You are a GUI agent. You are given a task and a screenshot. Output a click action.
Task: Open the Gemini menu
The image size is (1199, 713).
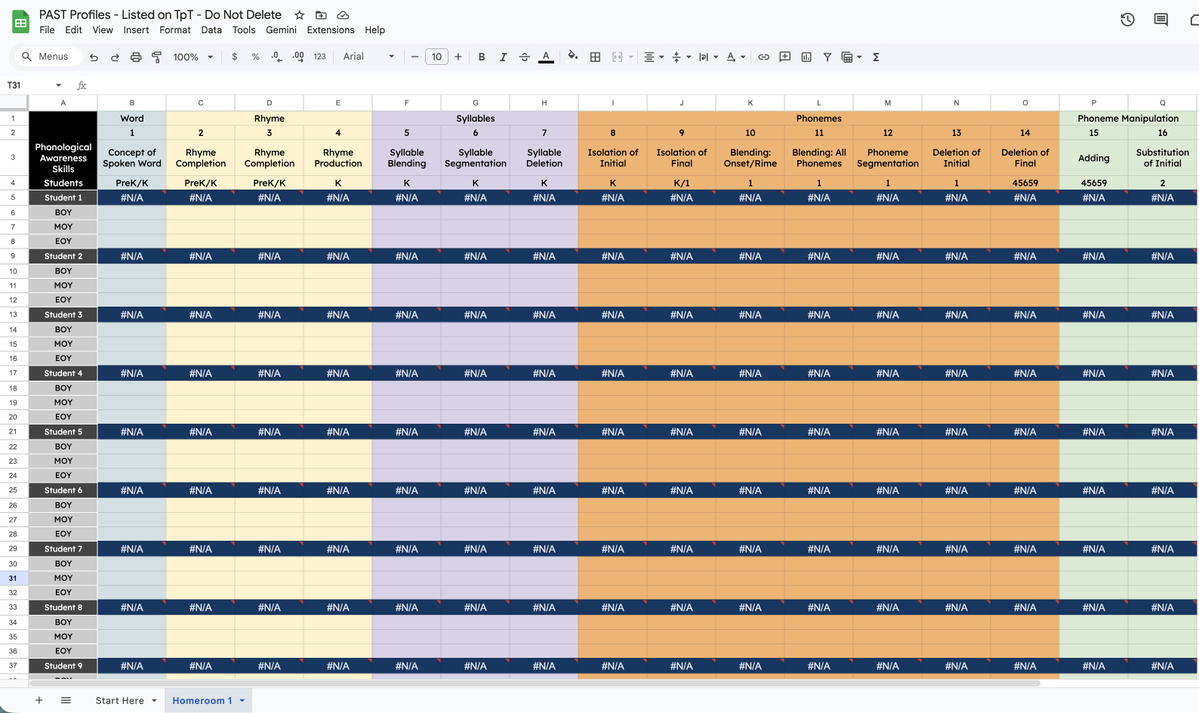[x=281, y=30]
